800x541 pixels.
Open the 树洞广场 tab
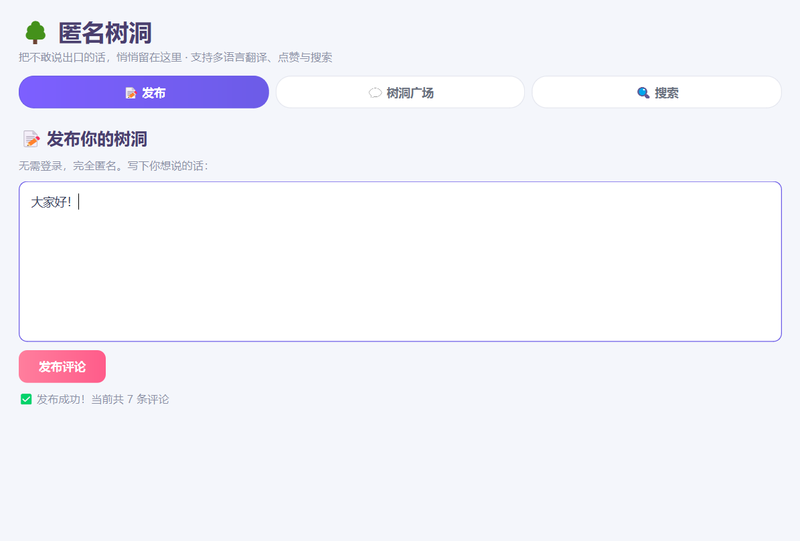[400, 92]
